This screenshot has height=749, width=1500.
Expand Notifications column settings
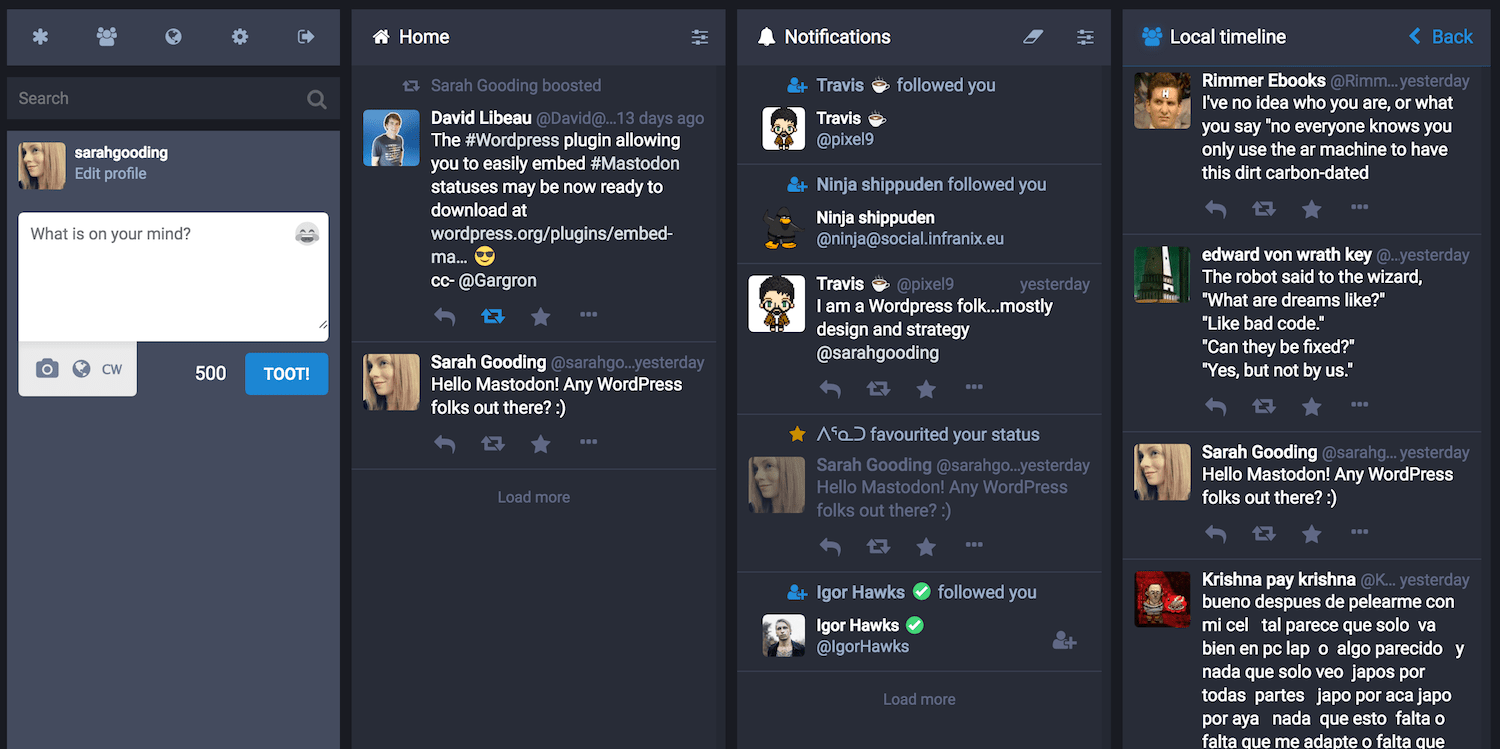coord(1085,37)
